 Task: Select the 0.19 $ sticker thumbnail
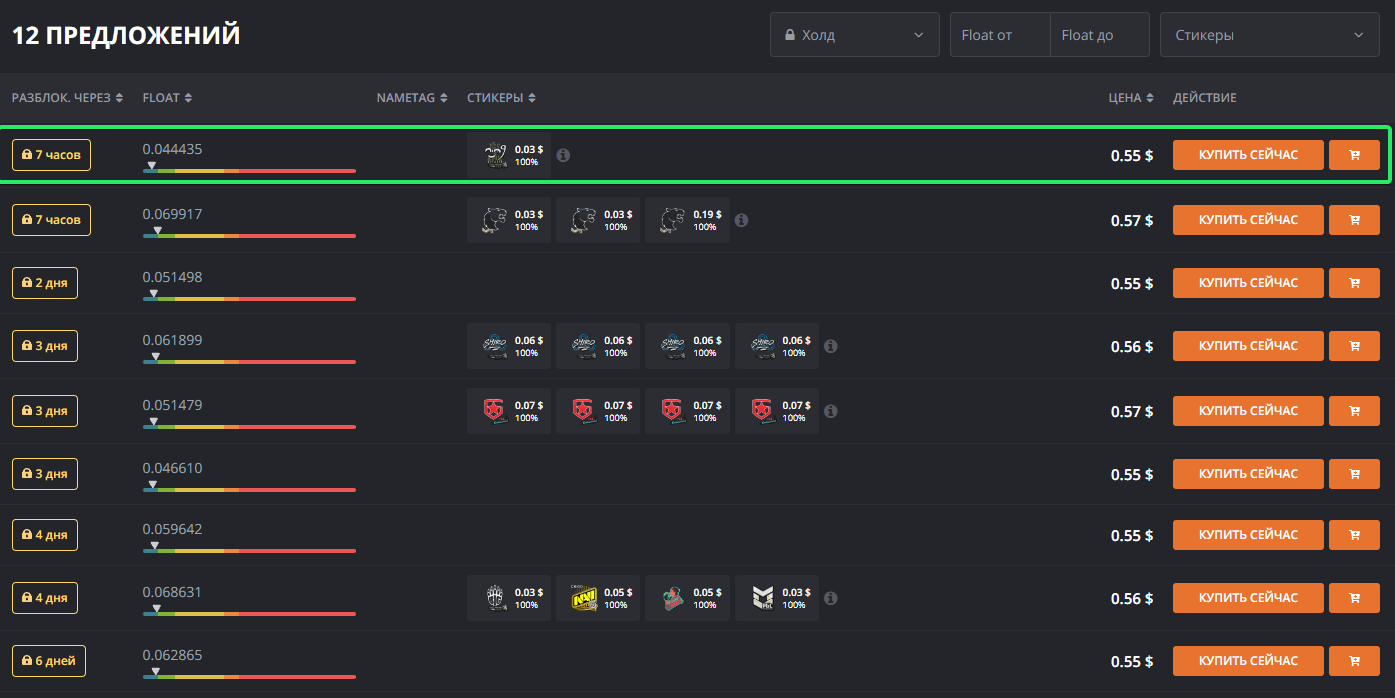(x=687, y=220)
